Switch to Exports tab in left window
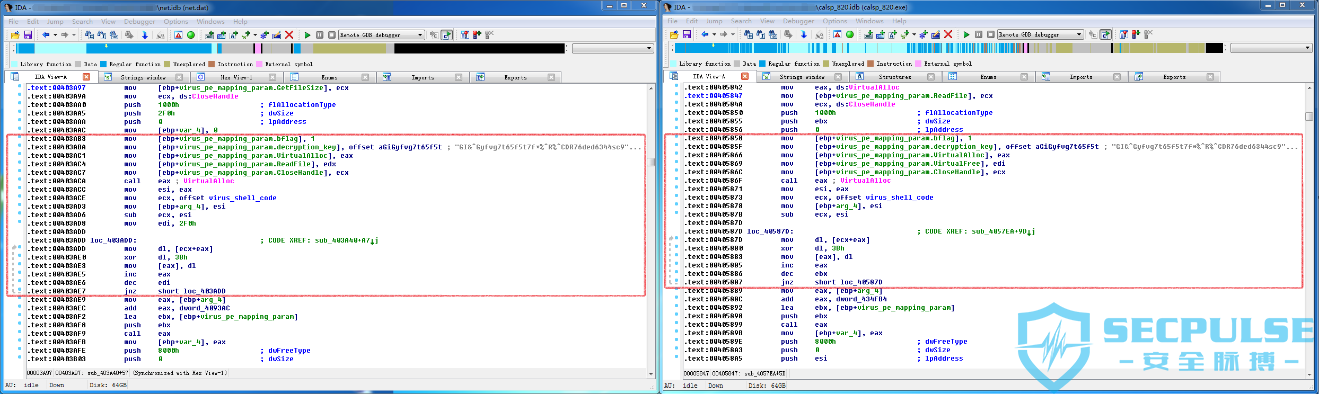 coord(515,77)
